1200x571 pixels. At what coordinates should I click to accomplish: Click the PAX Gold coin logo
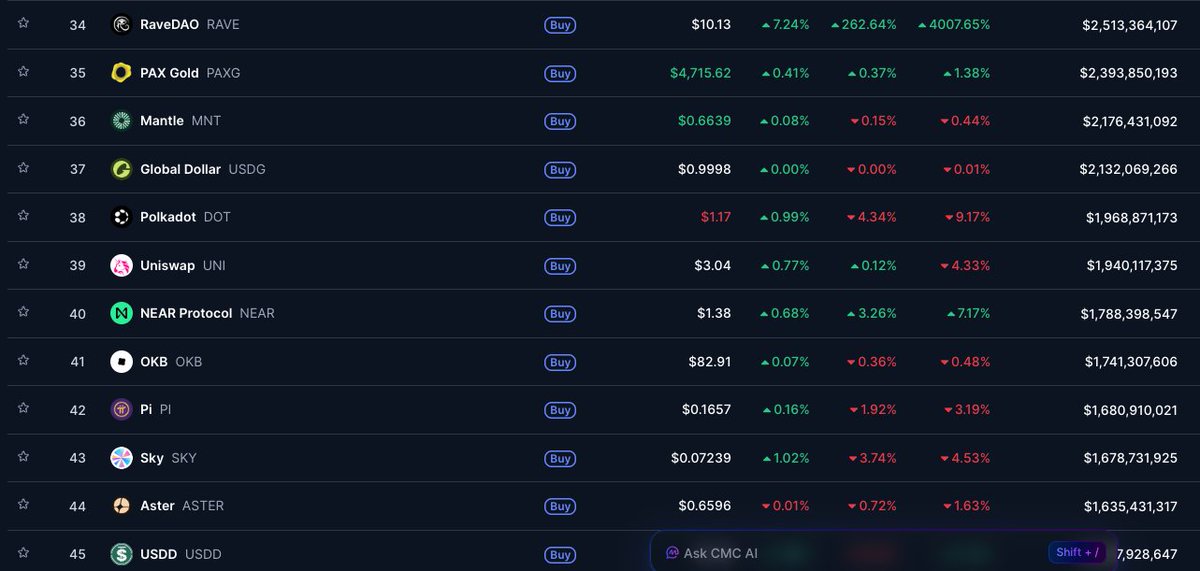pos(121,72)
